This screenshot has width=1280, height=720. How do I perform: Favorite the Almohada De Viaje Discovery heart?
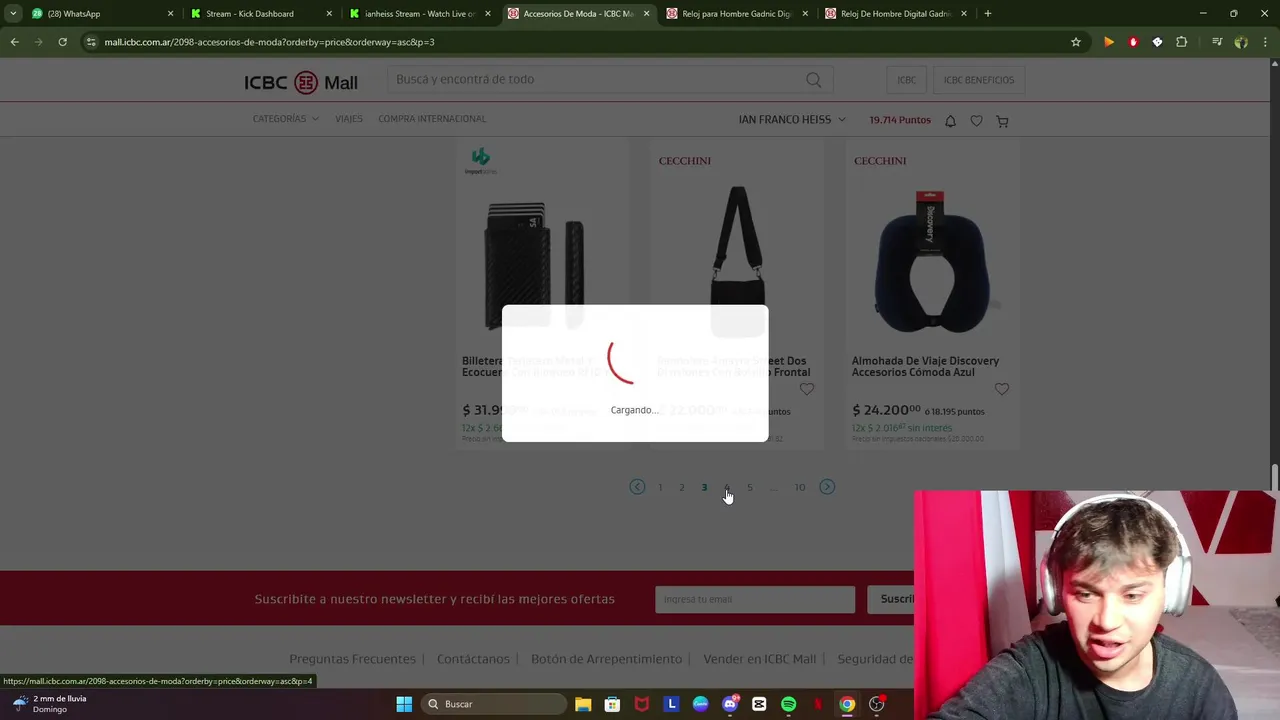1002,389
